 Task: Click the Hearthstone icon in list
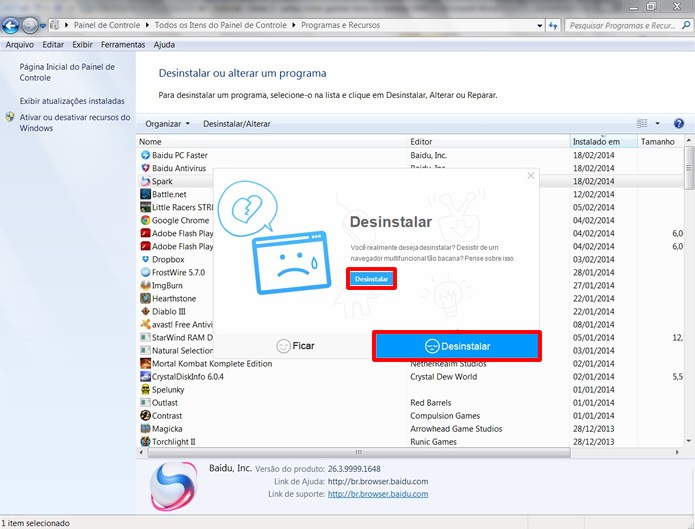[x=145, y=298]
